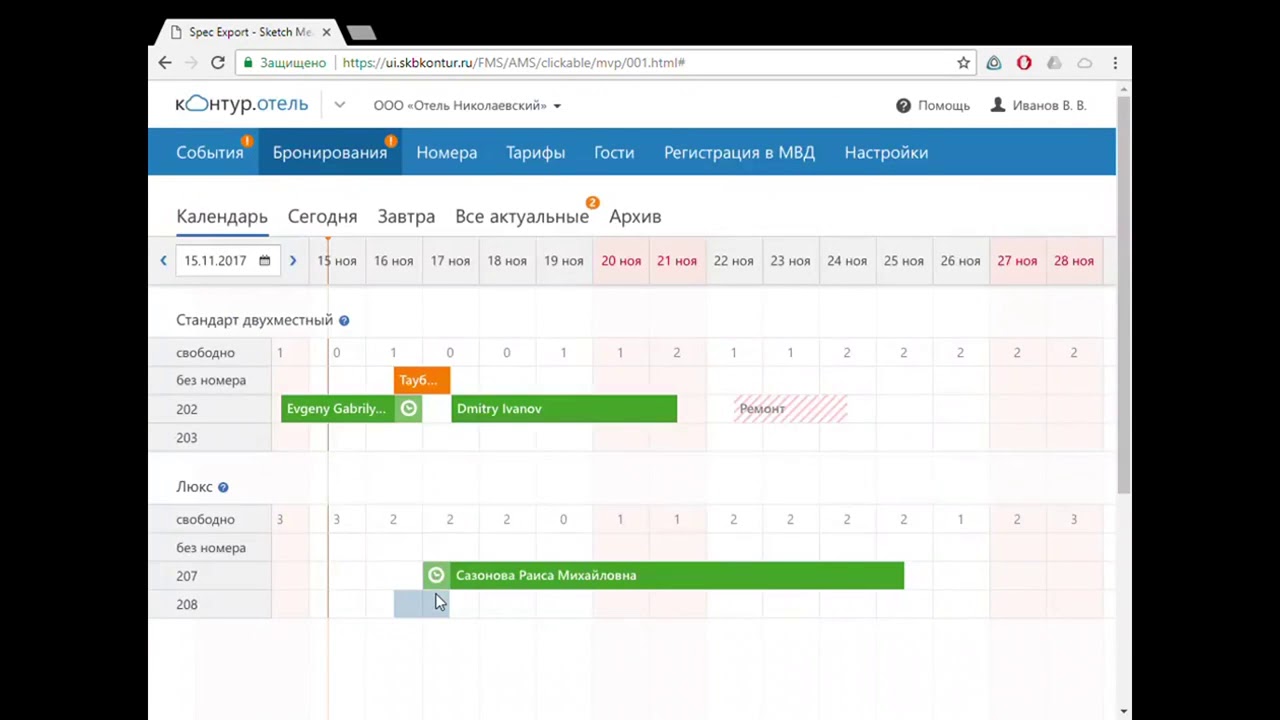Open Chrome three-dot menu
This screenshot has height=720, width=1280.
tap(1115, 62)
